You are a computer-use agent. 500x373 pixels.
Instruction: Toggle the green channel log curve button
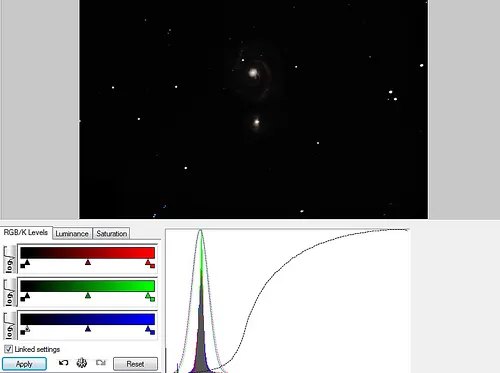click(x=9, y=292)
